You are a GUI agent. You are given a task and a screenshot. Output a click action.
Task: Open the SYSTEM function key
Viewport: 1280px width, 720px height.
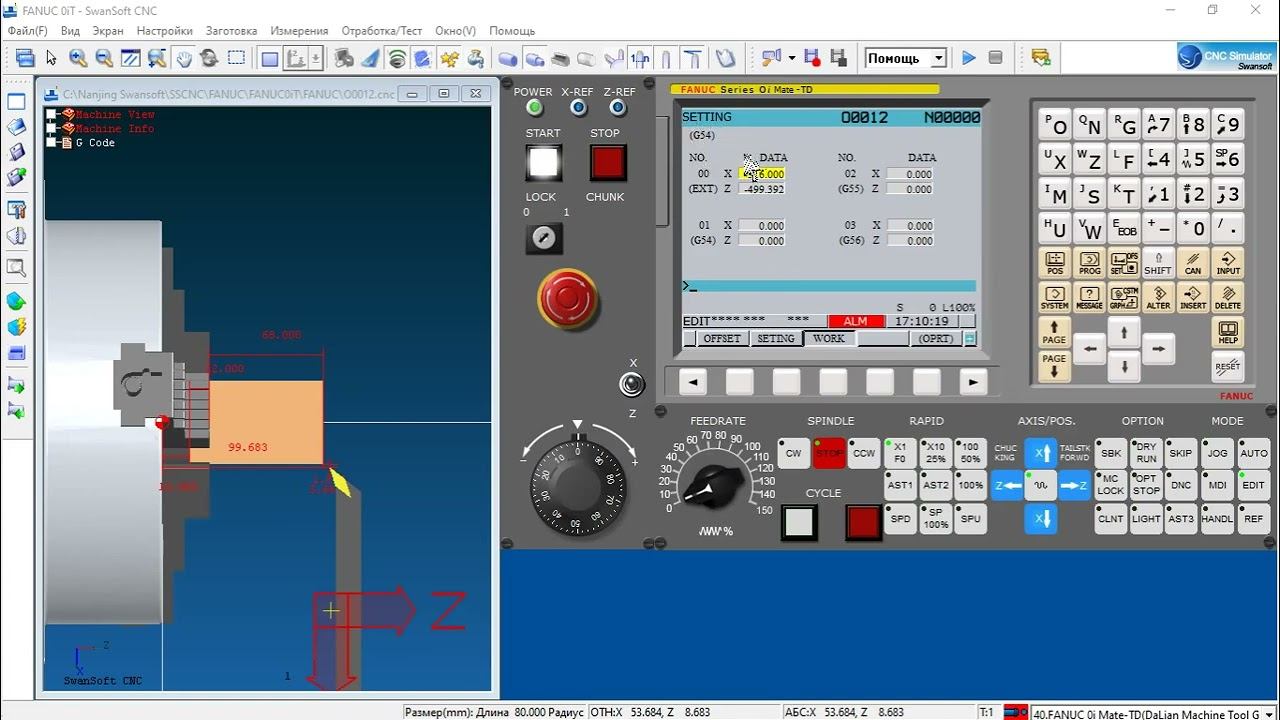click(1055, 298)
